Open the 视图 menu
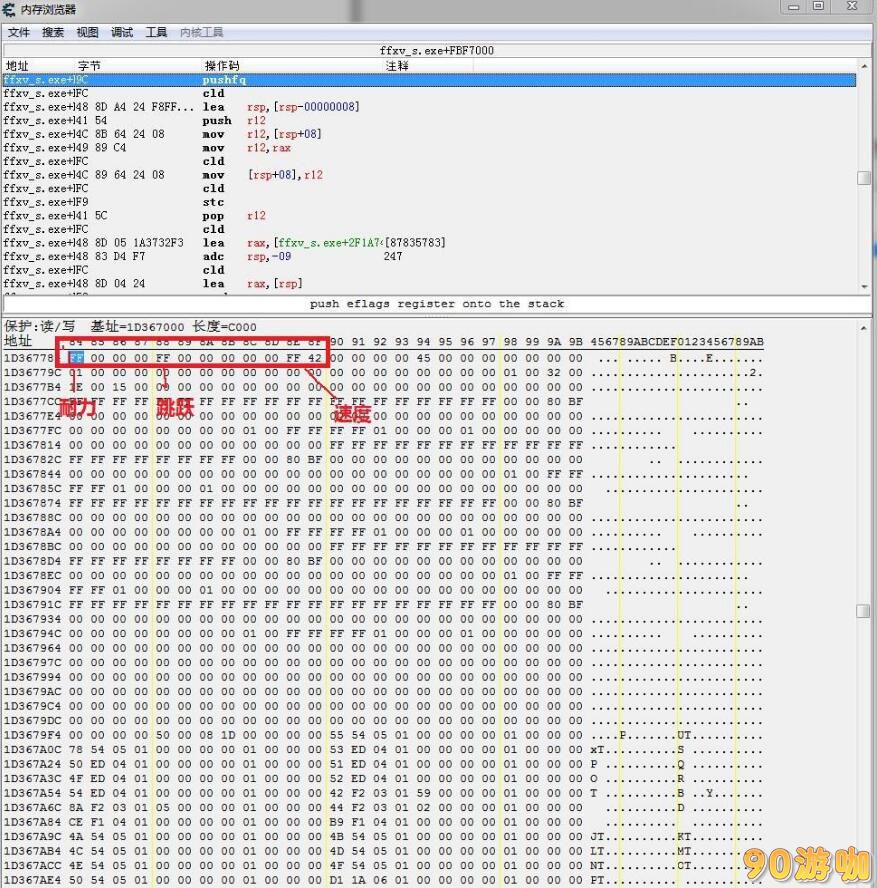The width and height of the screenshot is (877, 888). [x=87, y=32]
